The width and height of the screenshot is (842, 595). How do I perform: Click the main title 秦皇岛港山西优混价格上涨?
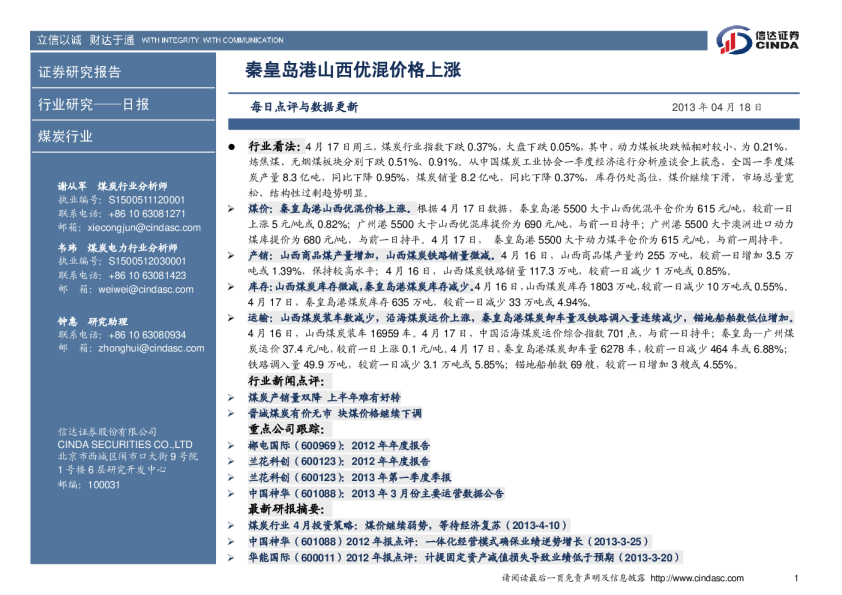coord(354,72)
